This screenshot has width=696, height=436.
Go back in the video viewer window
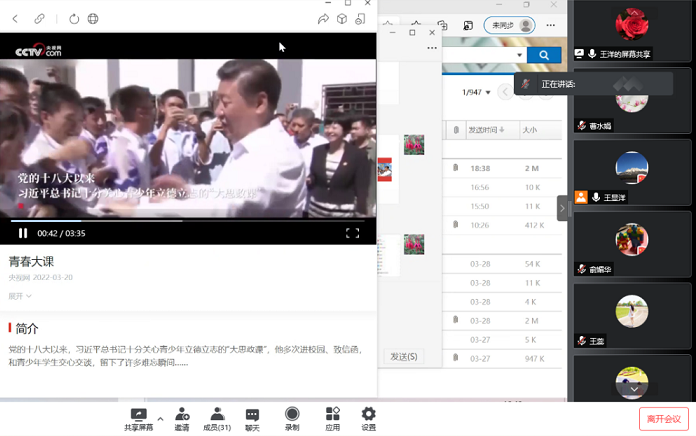(x=15, y=19)
